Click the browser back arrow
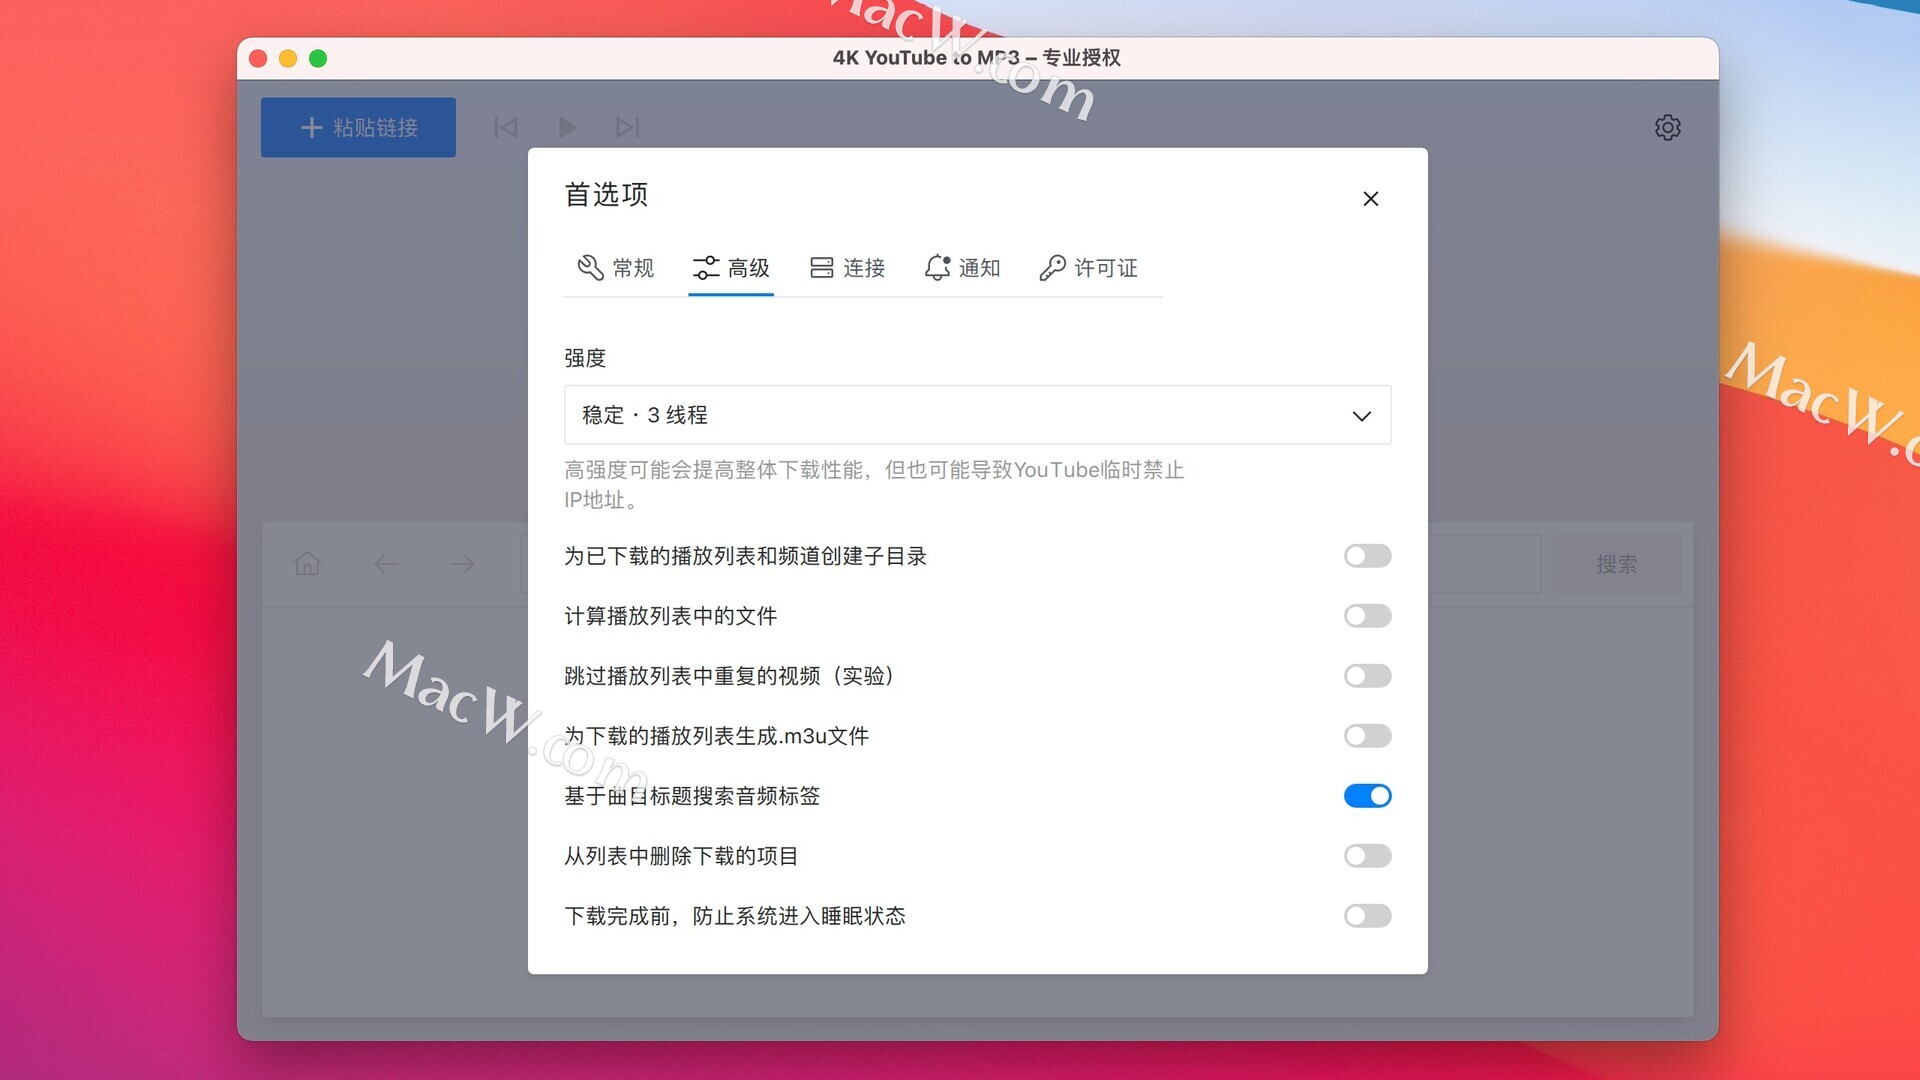This screenshot has height=1080, width=1920. pos(386,563)
